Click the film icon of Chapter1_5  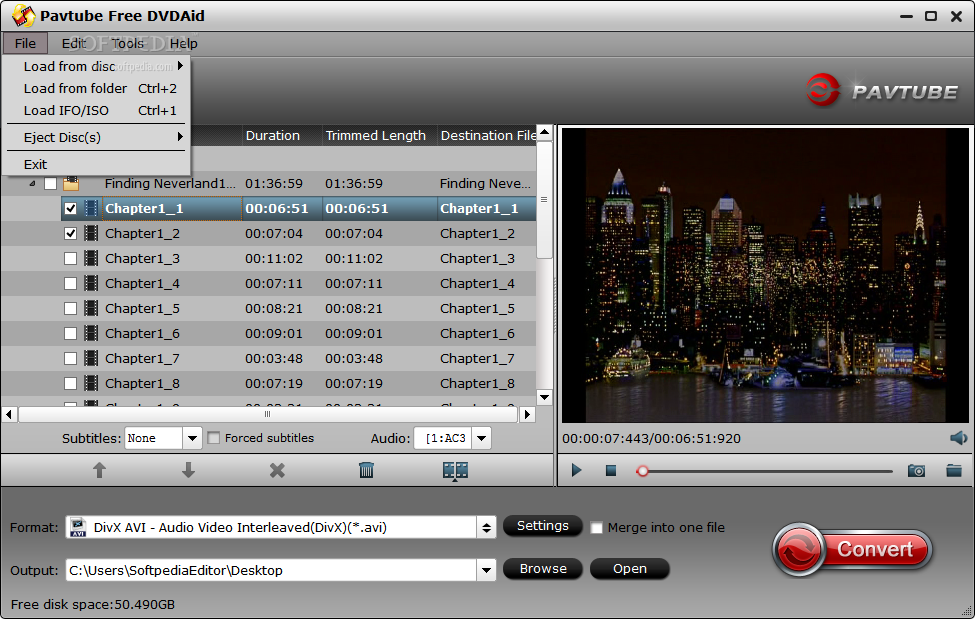point(91,308)
